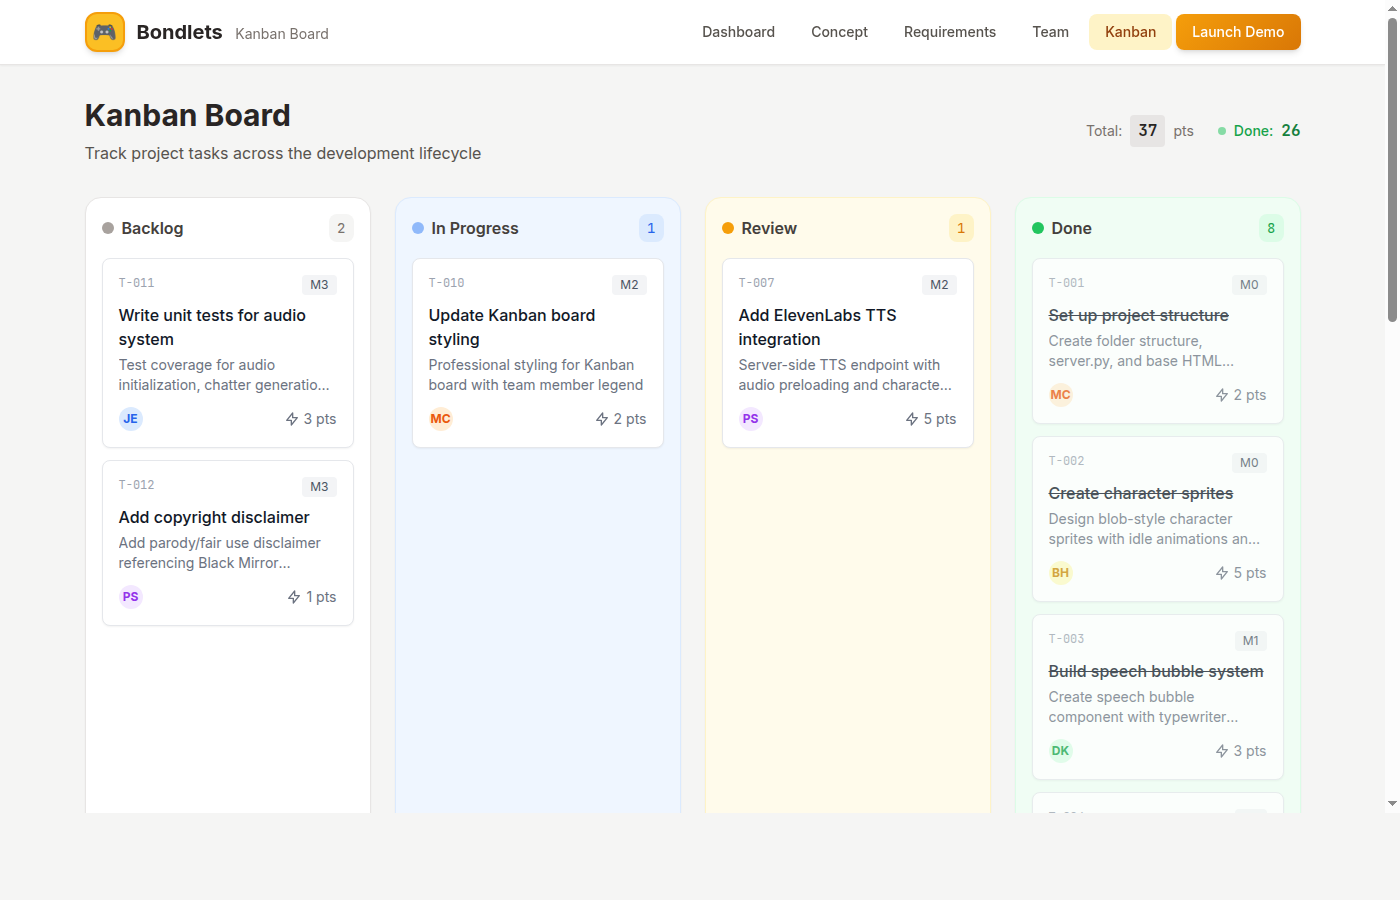Open card Write unit tests for audio system
Image resolution: width=1400 pixels, height=900 pixels.
coord(228,353)
